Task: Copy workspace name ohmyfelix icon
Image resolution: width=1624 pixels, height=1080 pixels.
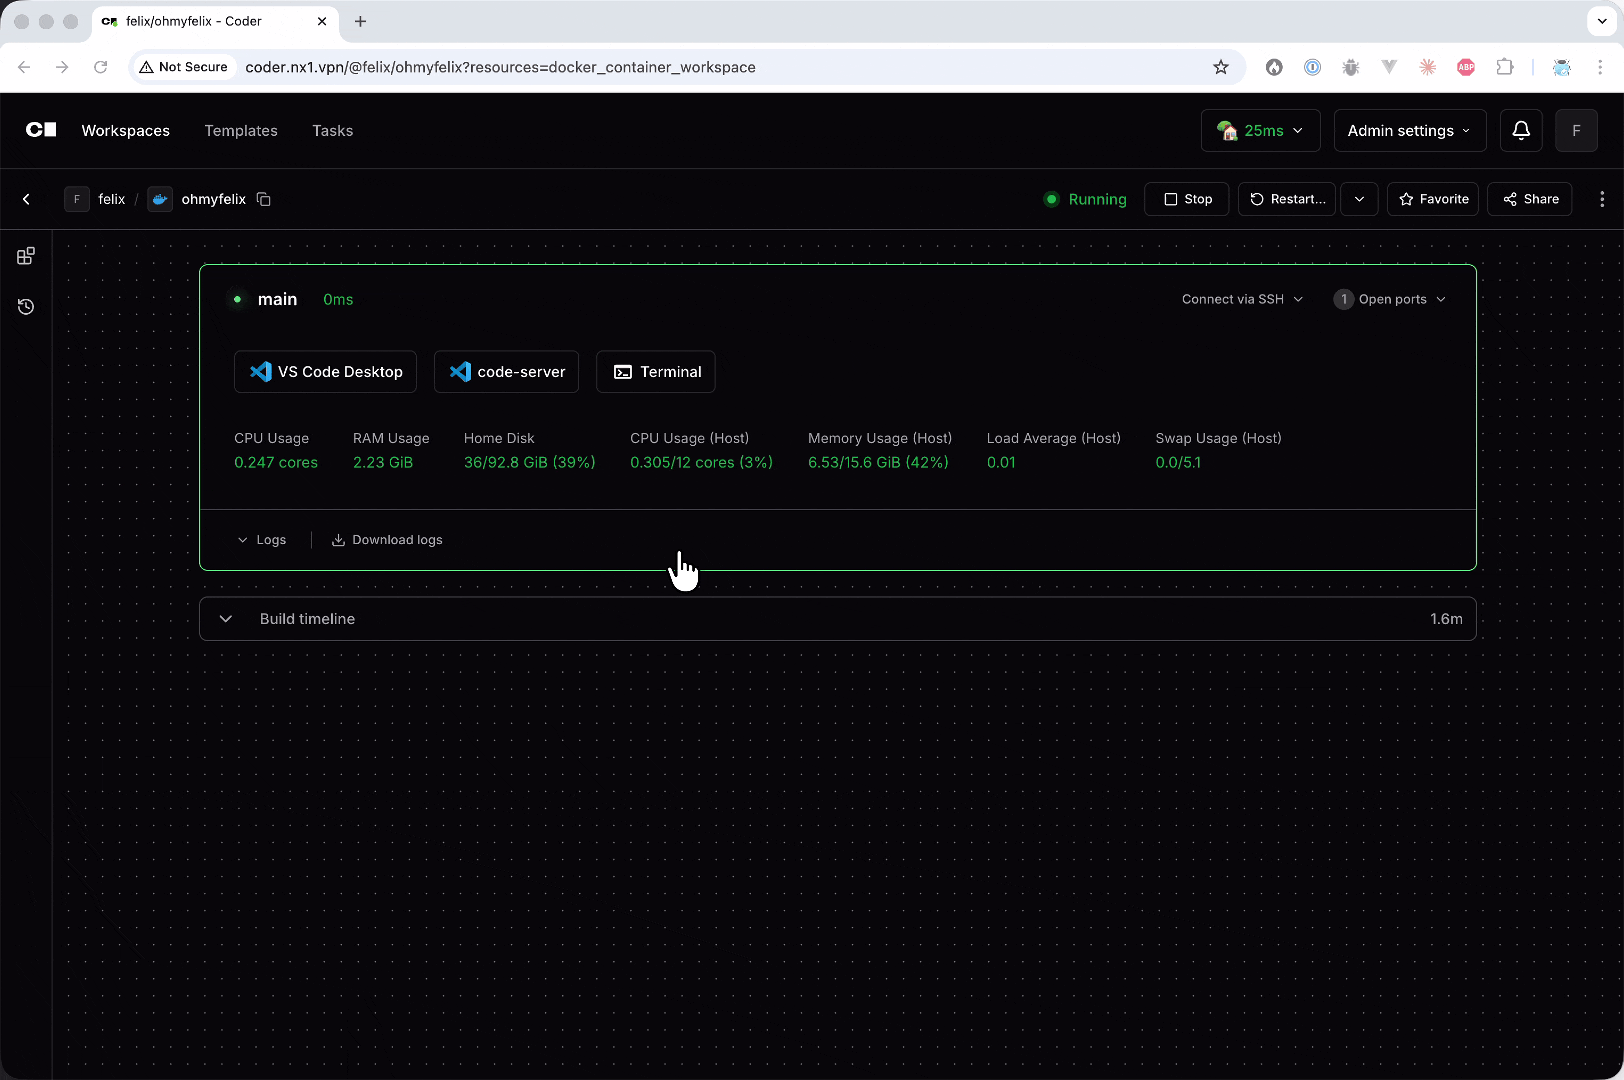Action: coord(264,199)
